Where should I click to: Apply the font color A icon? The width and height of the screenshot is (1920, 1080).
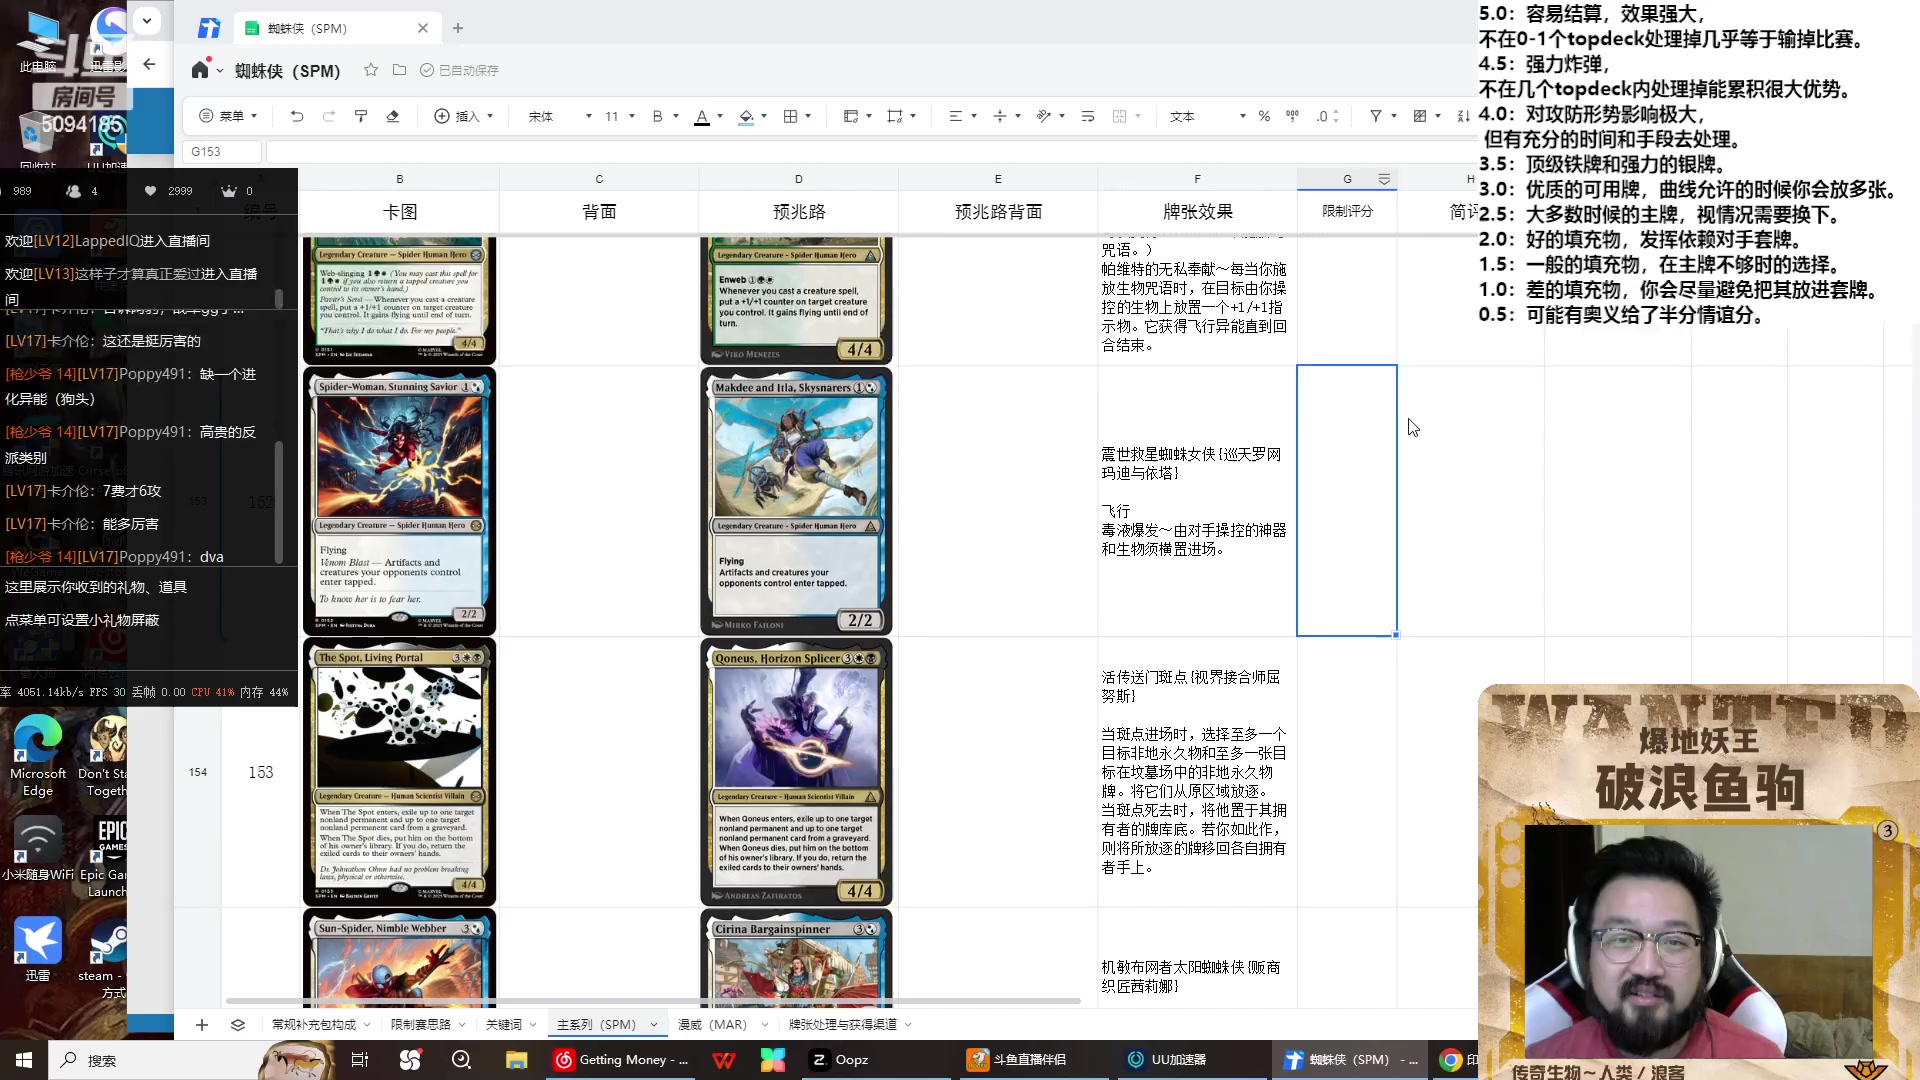click(702, 116)
